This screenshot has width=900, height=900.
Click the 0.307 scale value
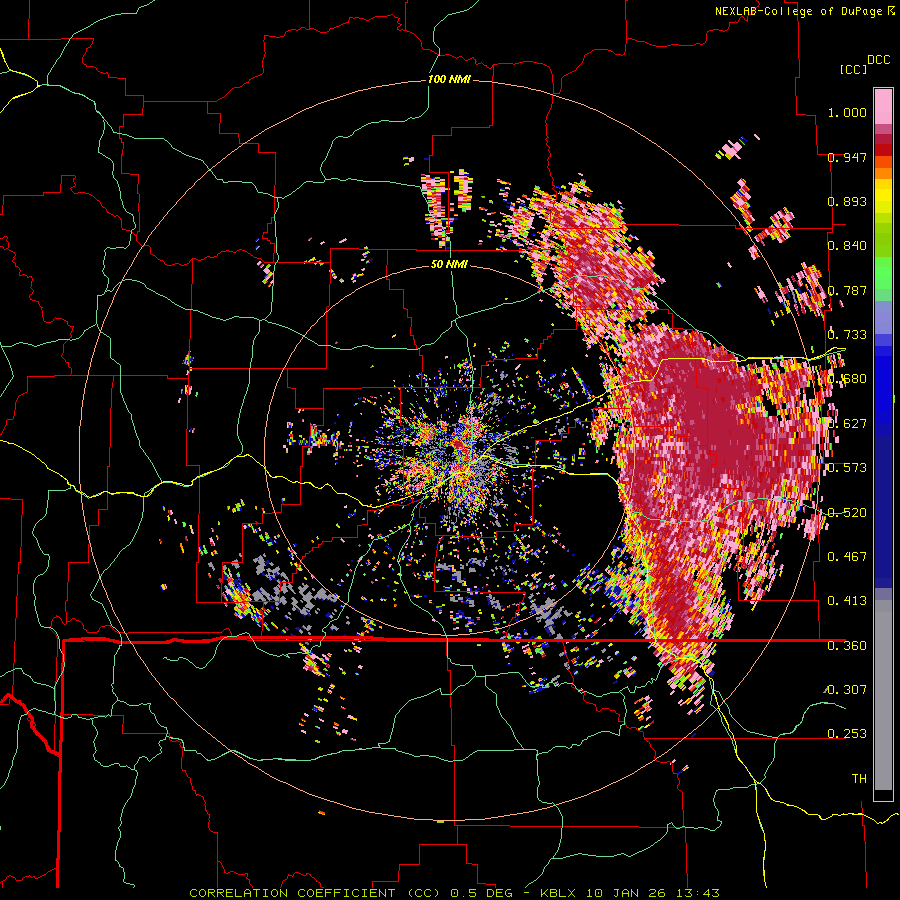(847, 690)
